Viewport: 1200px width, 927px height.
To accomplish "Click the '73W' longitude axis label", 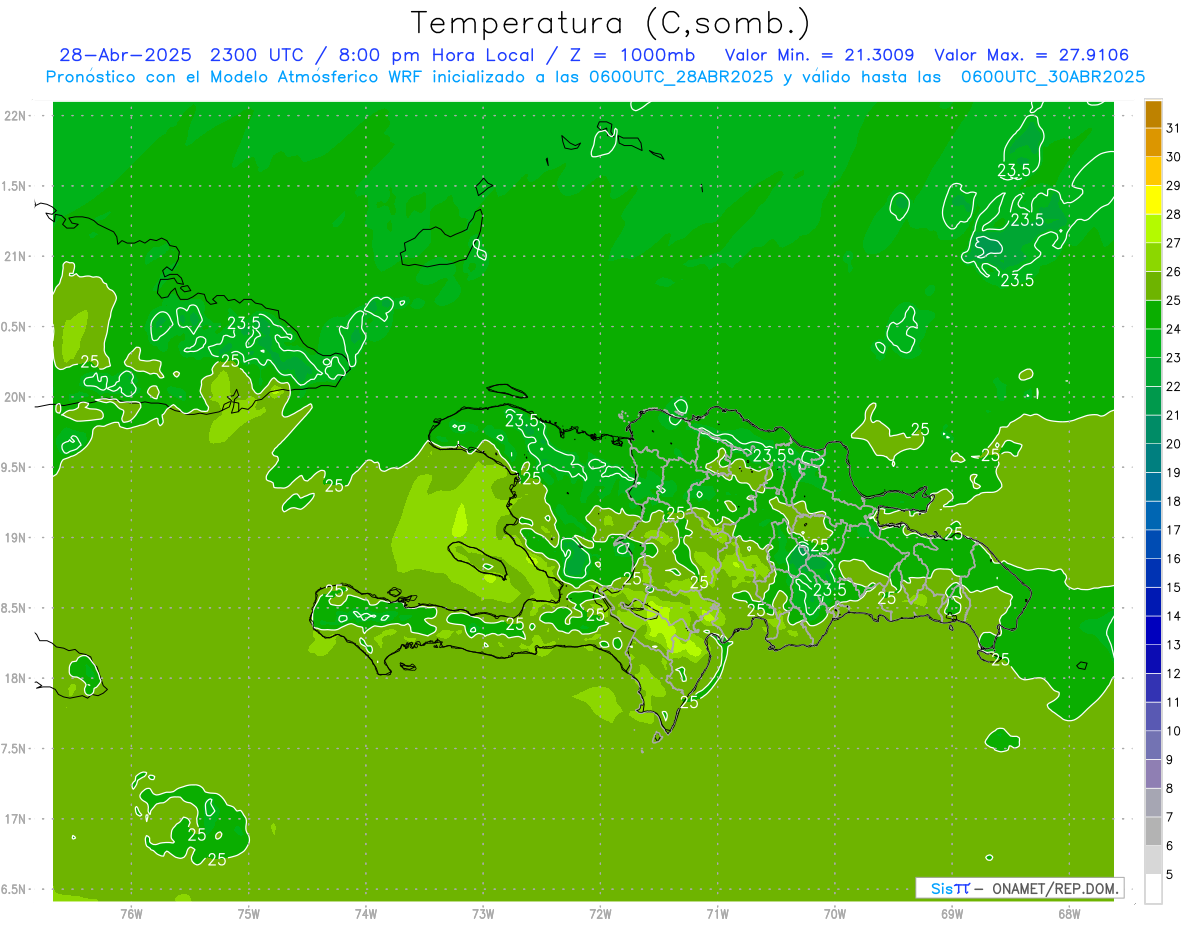I will click(483, 913).
